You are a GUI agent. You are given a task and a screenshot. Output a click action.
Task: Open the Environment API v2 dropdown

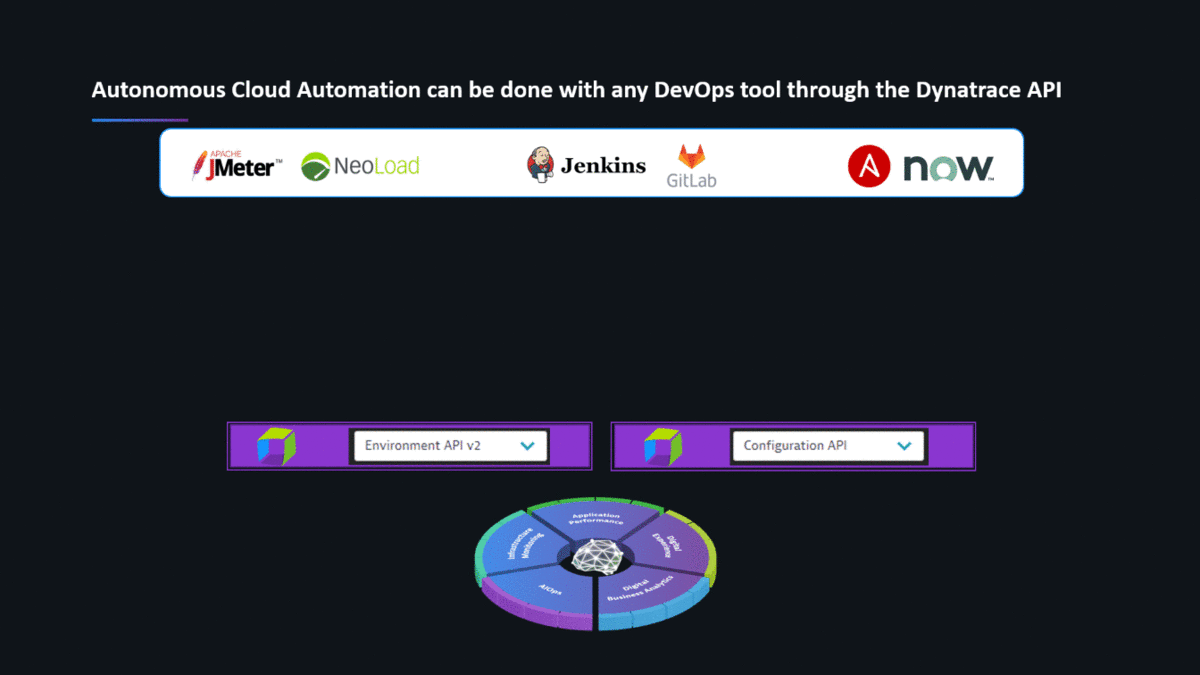[450, 446]
